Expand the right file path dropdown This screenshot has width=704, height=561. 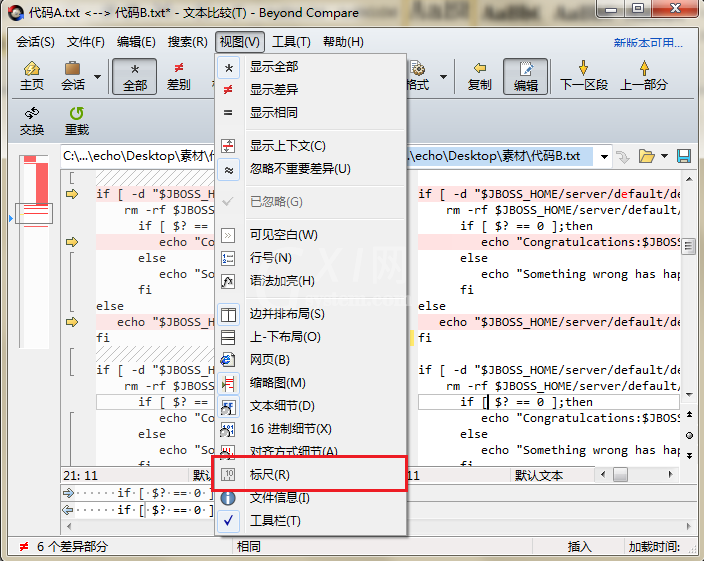point(604,157)
